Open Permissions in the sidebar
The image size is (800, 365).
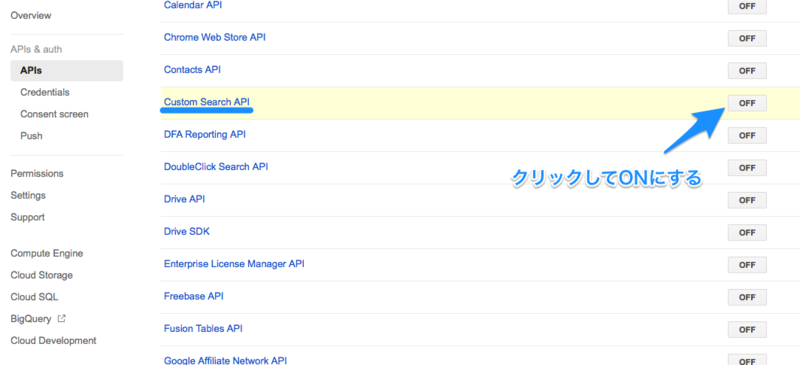[37, 174]
